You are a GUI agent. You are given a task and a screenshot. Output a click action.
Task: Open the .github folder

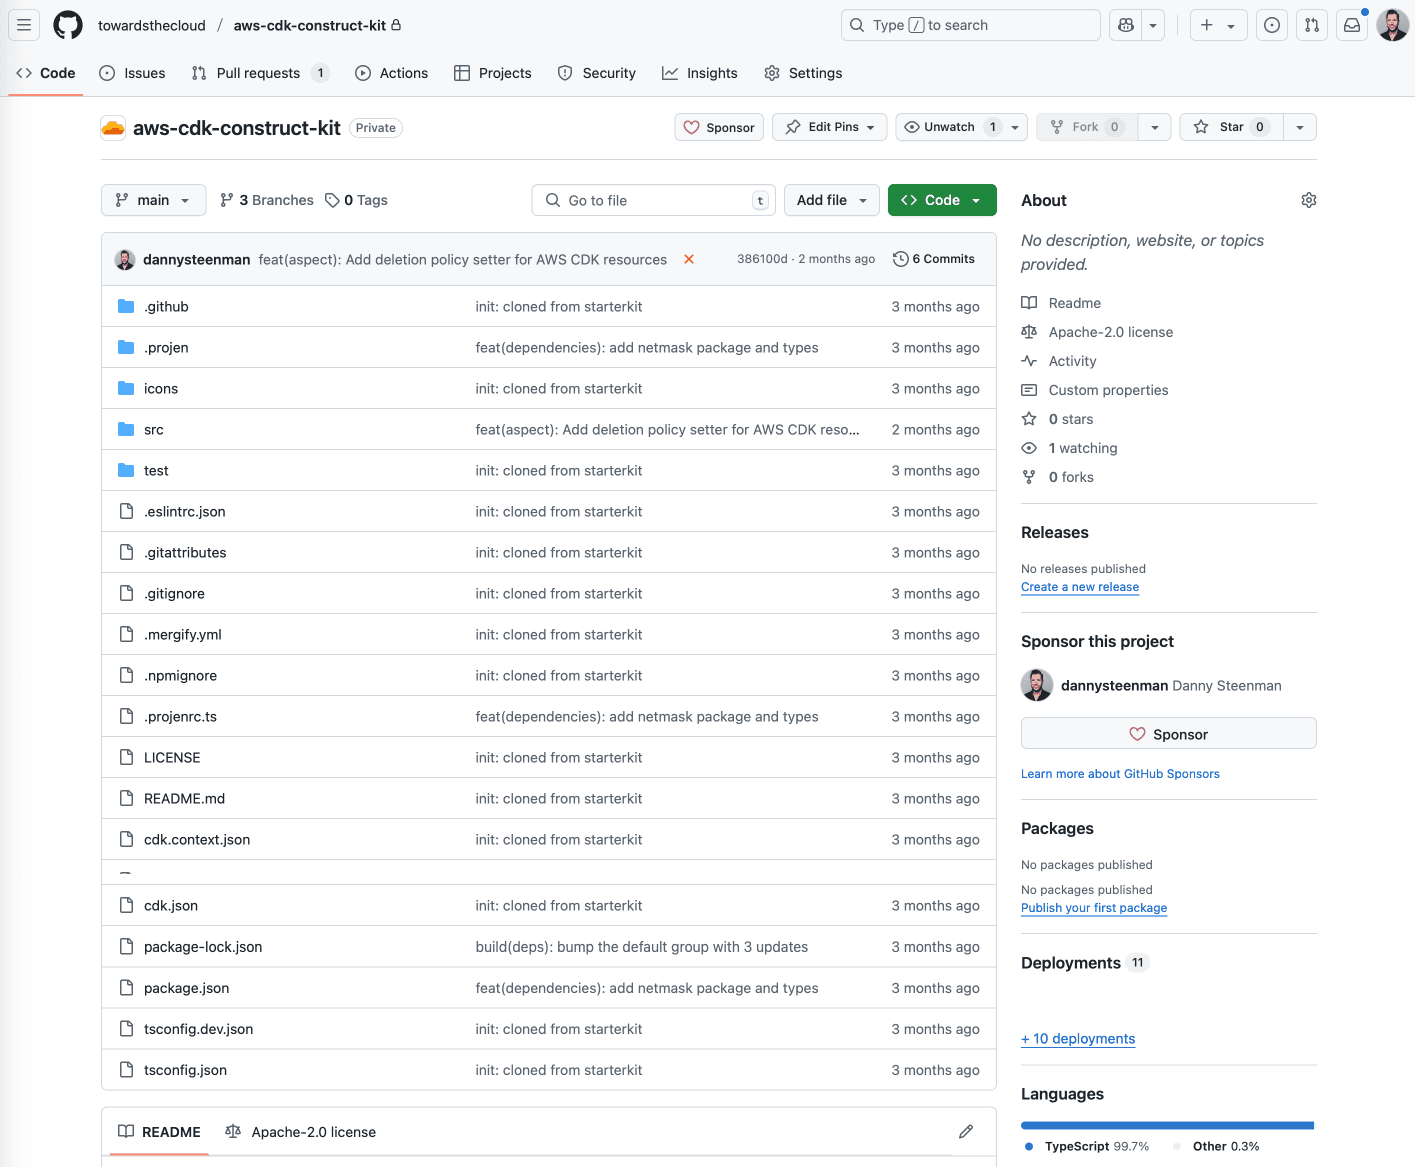click(x=166, y=307)
